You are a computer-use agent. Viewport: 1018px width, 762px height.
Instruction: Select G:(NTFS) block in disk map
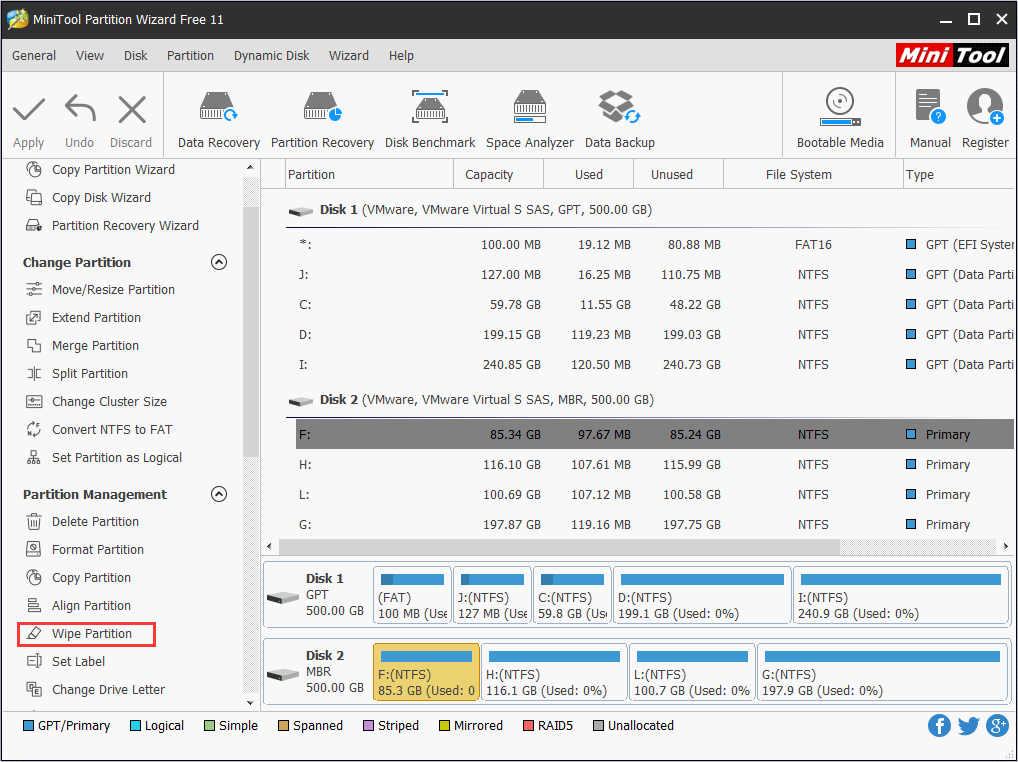882,672
